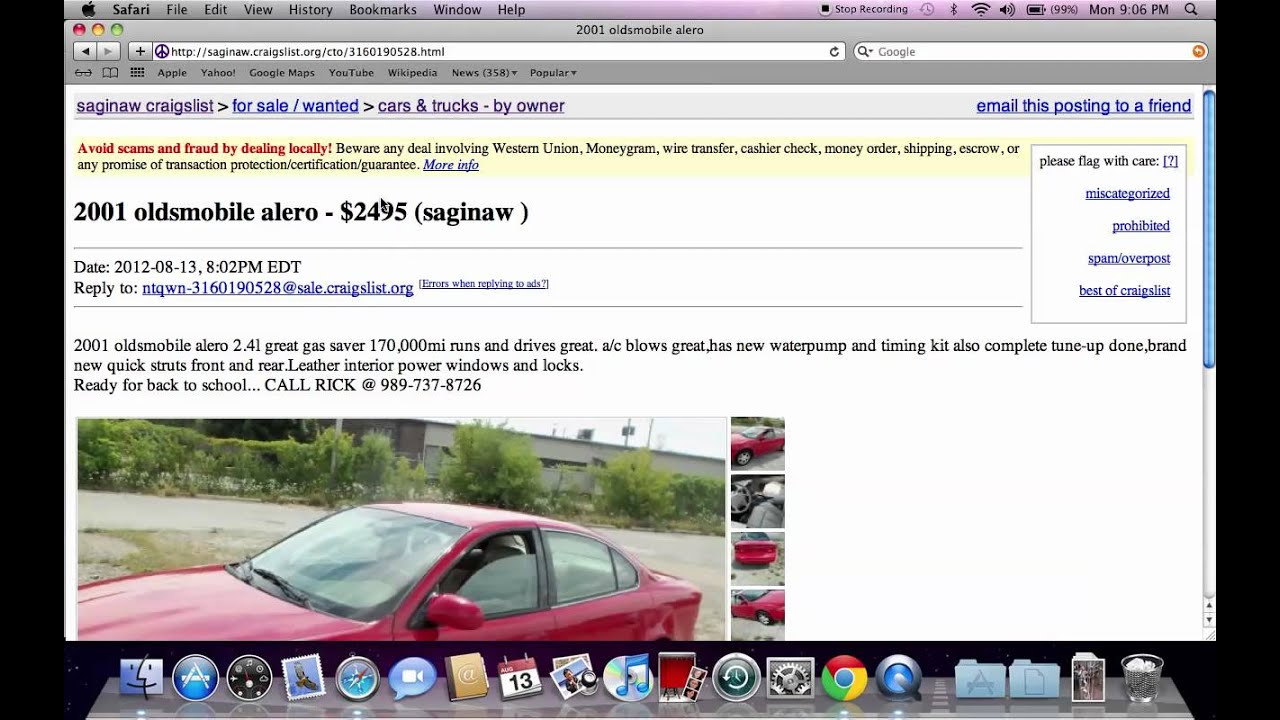1280x720 pixels.
Task: Open More info scam warning link
Action: [x=451, y=165]
